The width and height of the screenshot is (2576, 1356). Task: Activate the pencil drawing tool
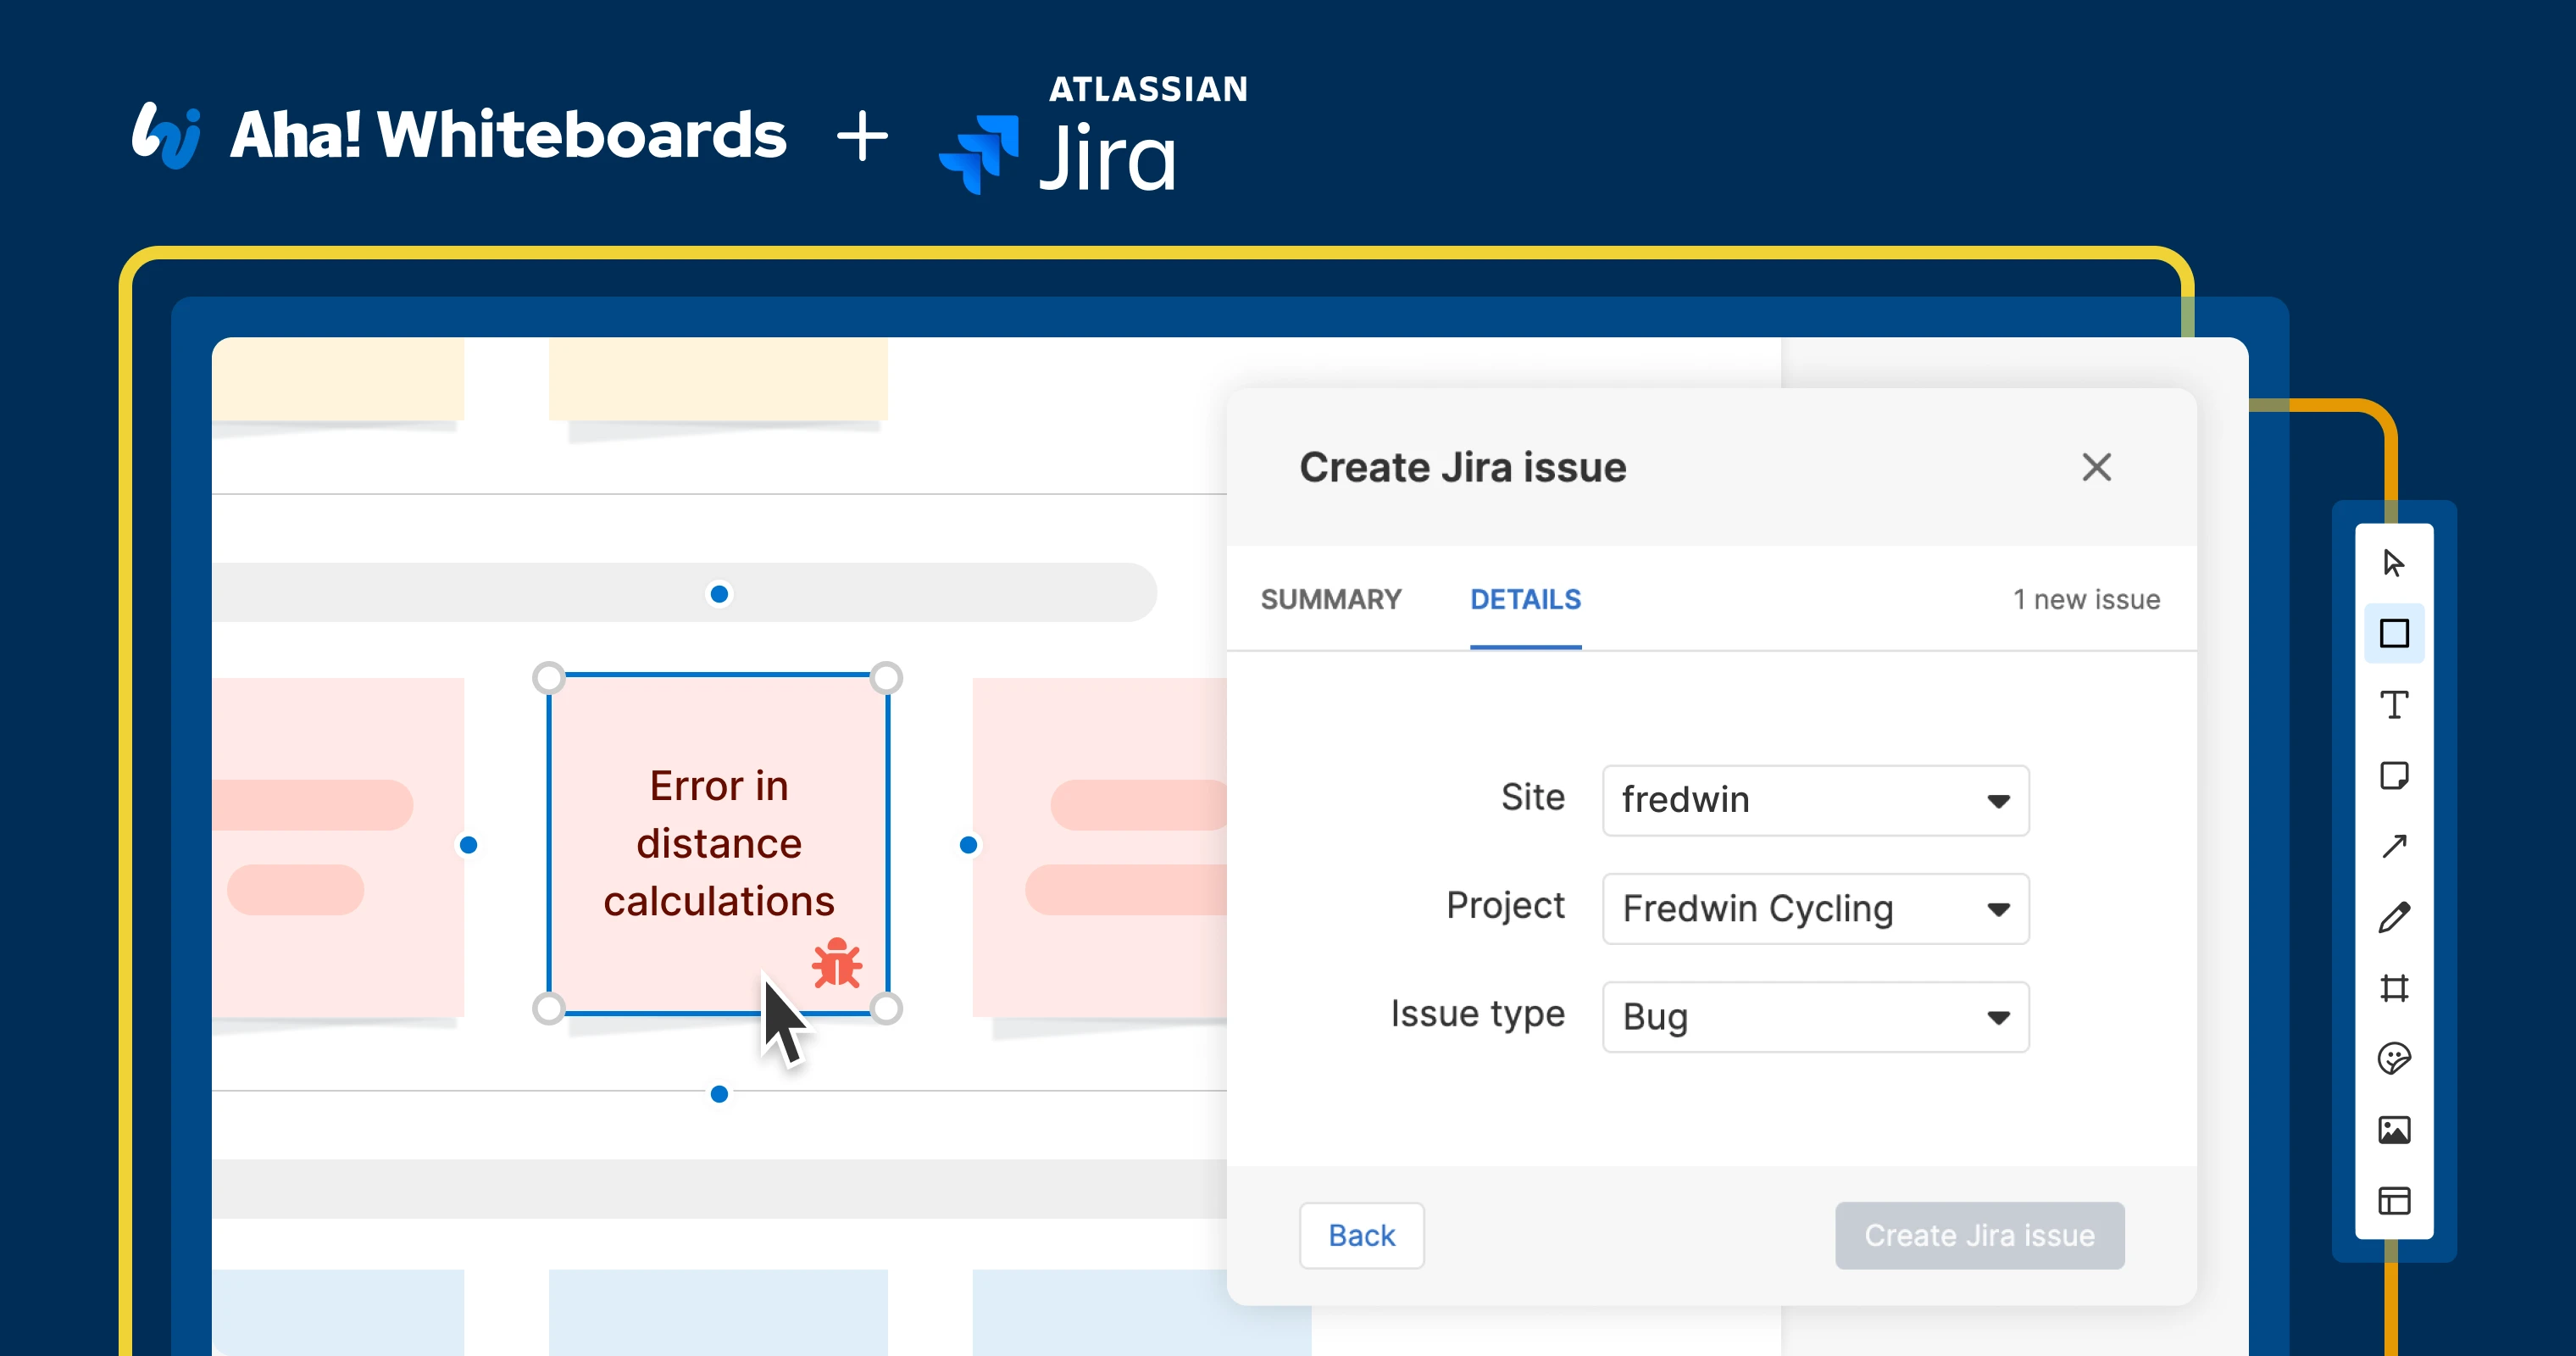(x=2393, y=917)
